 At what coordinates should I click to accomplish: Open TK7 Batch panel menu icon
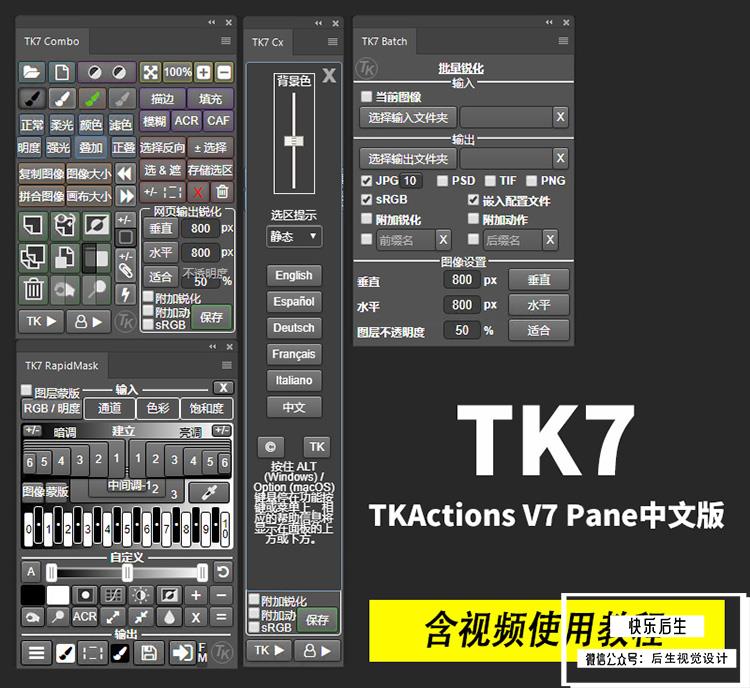563,41
